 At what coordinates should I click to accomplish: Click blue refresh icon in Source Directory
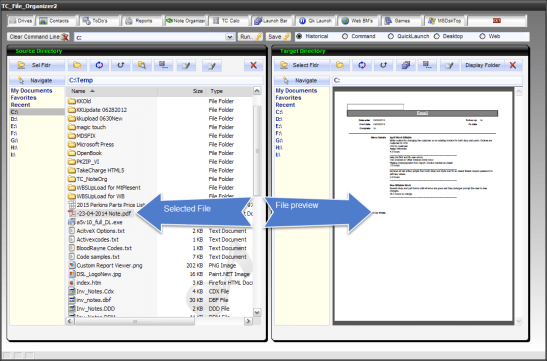click(x=99, y=65)
